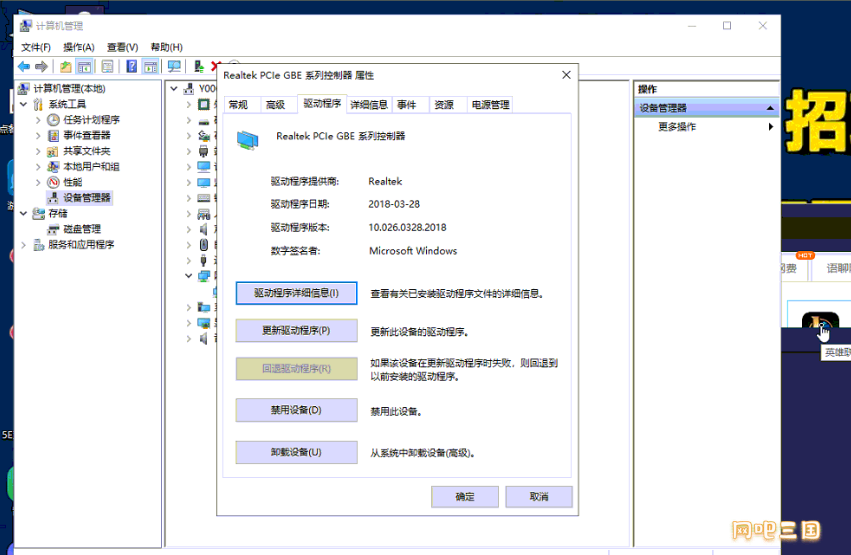Expand the 性能 node
This screenshot has width=851, height=555.
38,182
